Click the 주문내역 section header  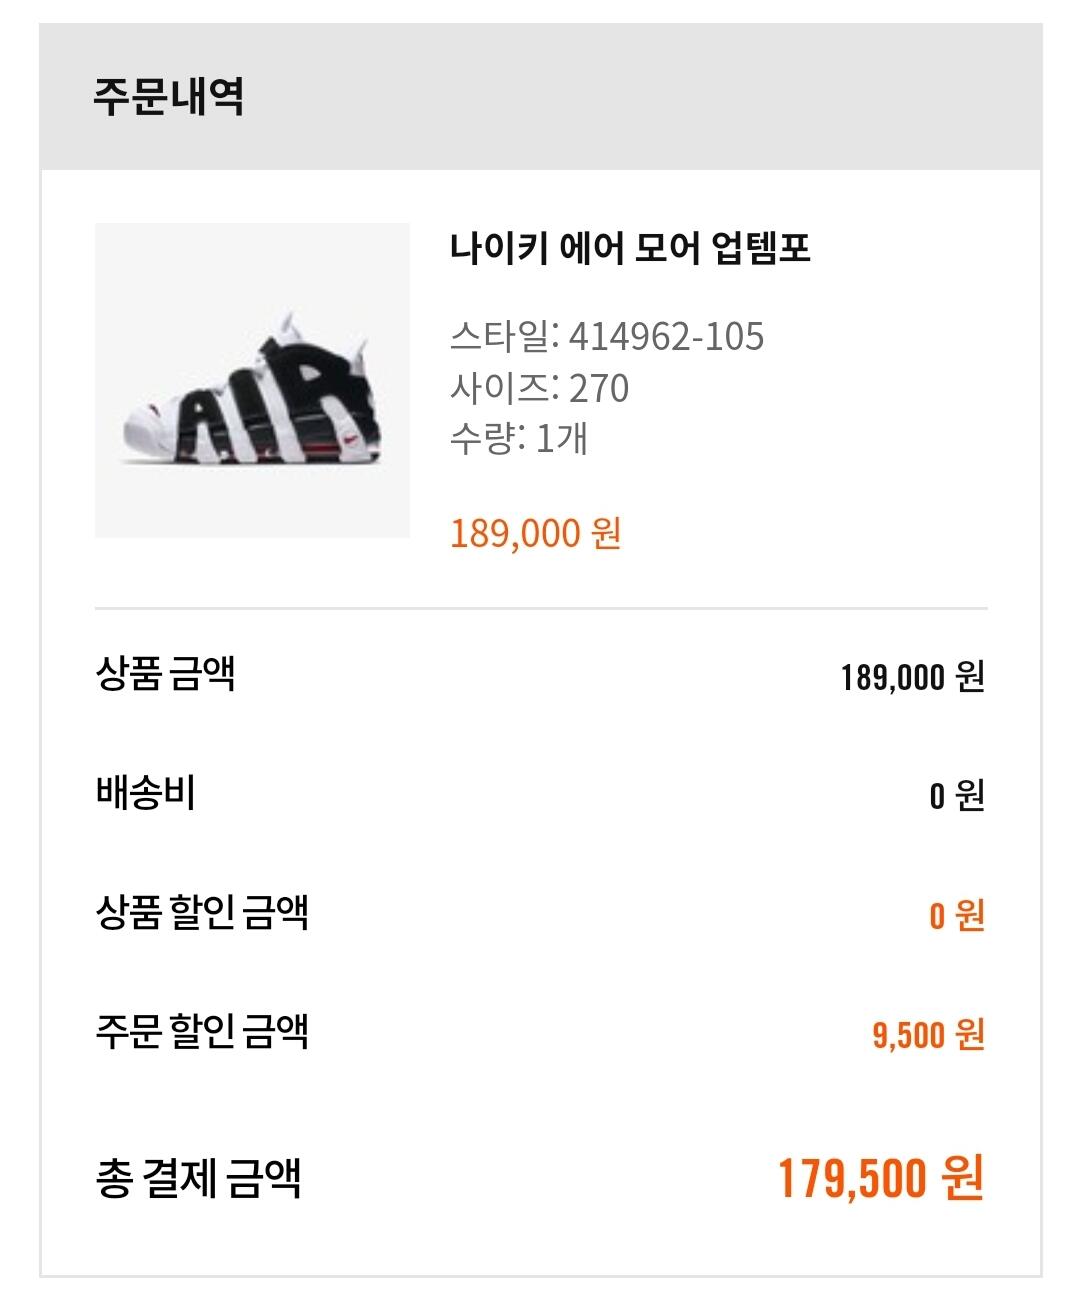tap(169, 97)
